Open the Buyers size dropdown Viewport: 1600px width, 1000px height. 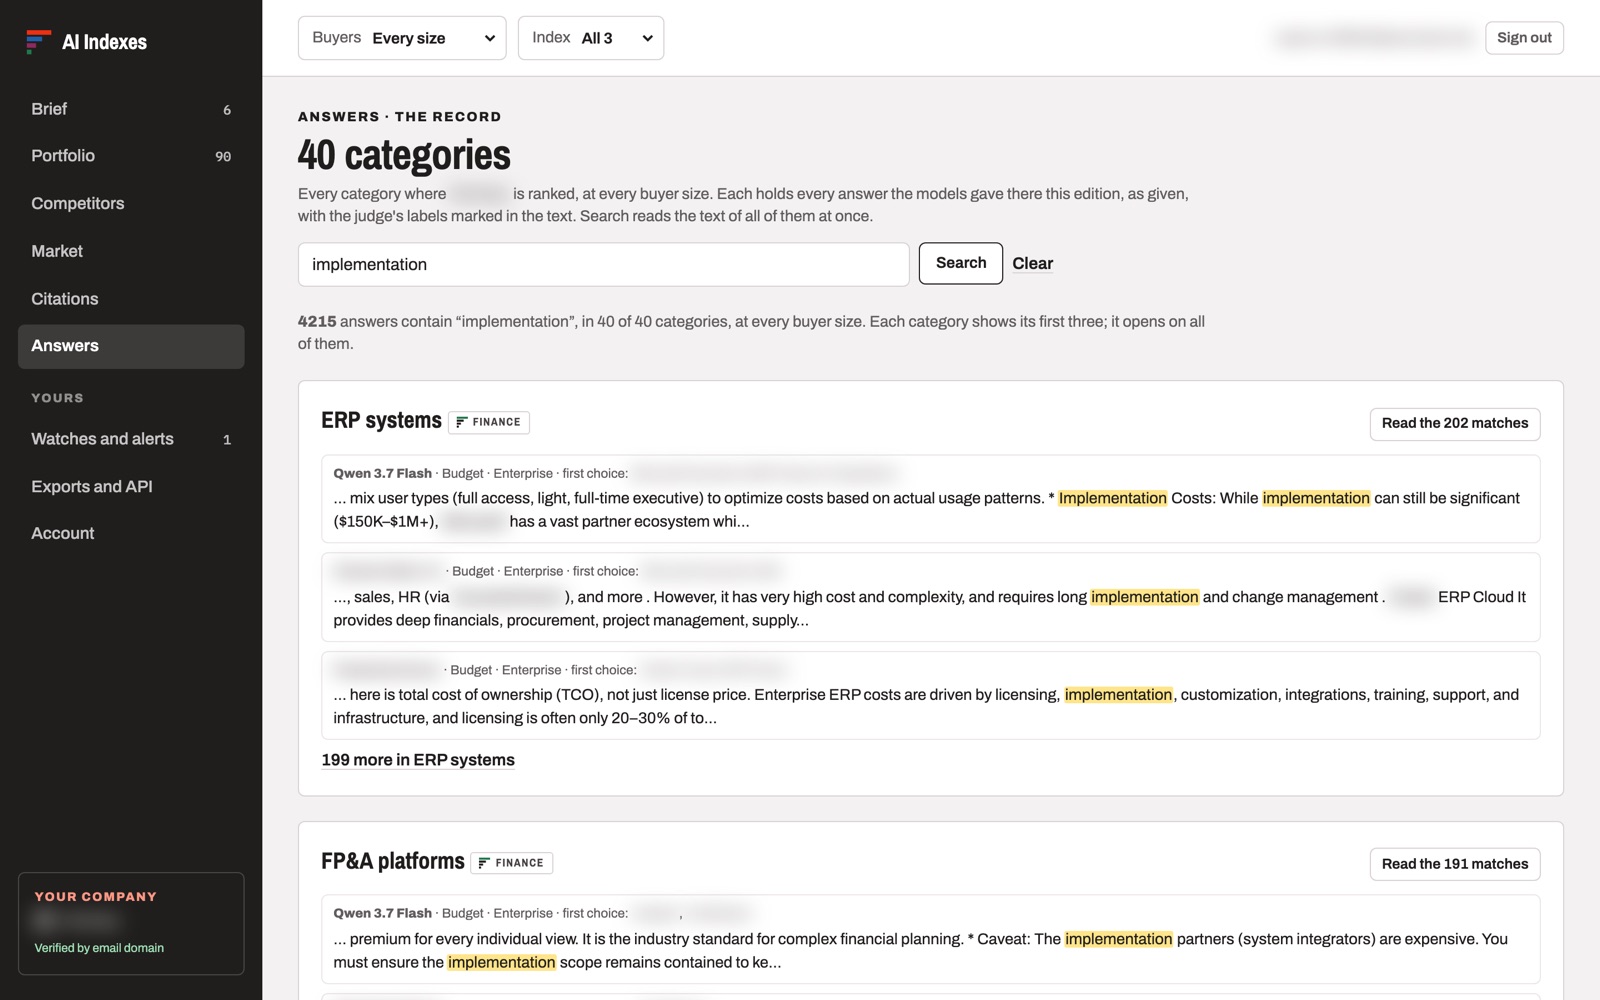[x=402, y=38]
